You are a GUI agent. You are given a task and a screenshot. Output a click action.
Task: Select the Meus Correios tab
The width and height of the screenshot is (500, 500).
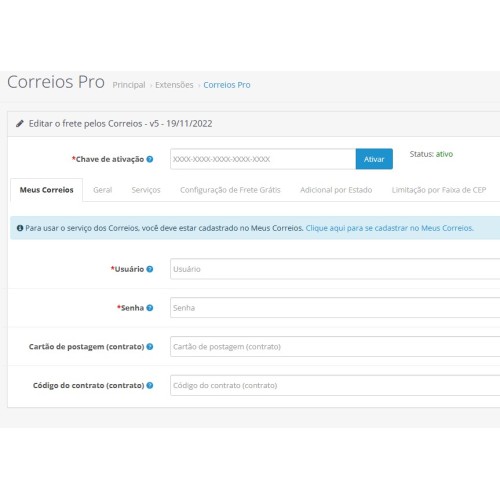click(x=46, y=190)
